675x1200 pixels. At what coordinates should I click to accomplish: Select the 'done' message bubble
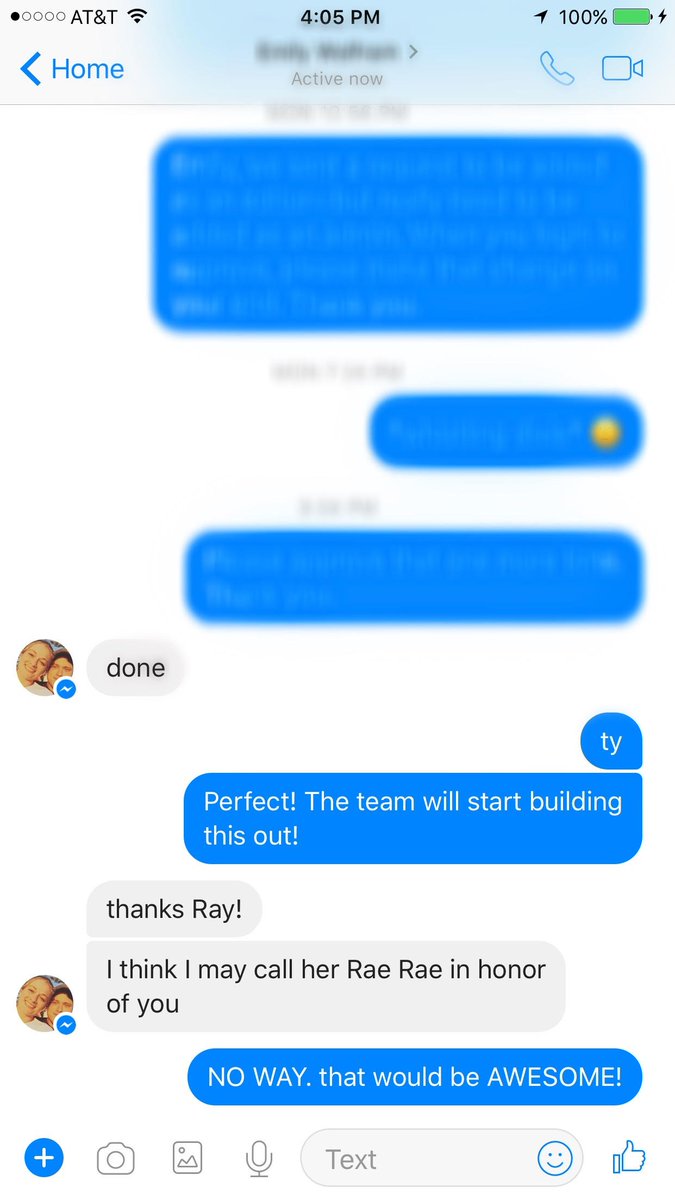(136, 667)
